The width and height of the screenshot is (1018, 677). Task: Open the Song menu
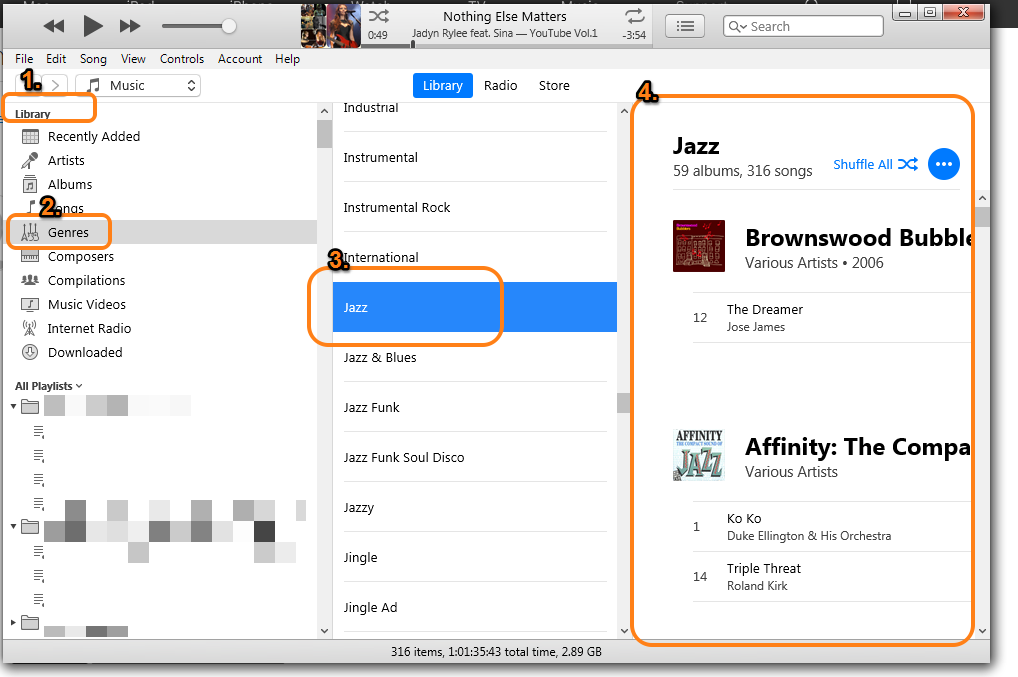[x=93, y=58]
